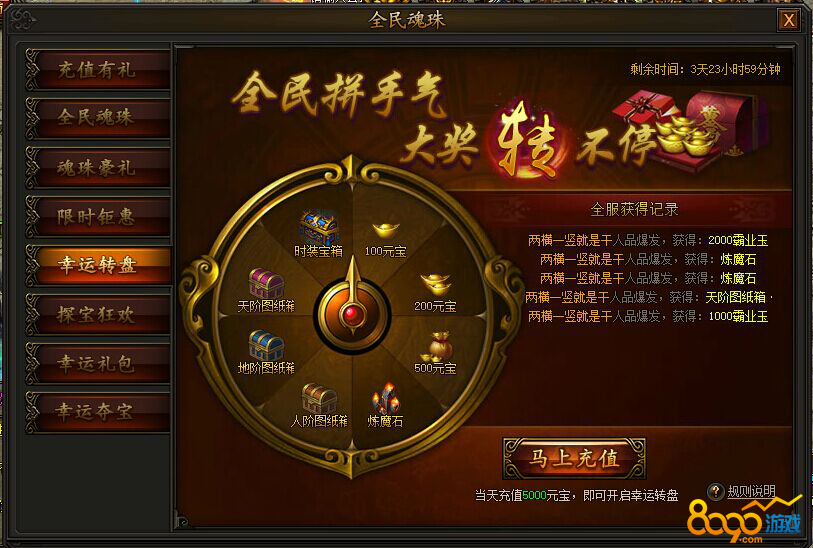Click the 时装宝箱 treasure chest icon
Image resolution: width=813 pixels, height=548 pixels.
pyautogui.click(x=319, y=227)
